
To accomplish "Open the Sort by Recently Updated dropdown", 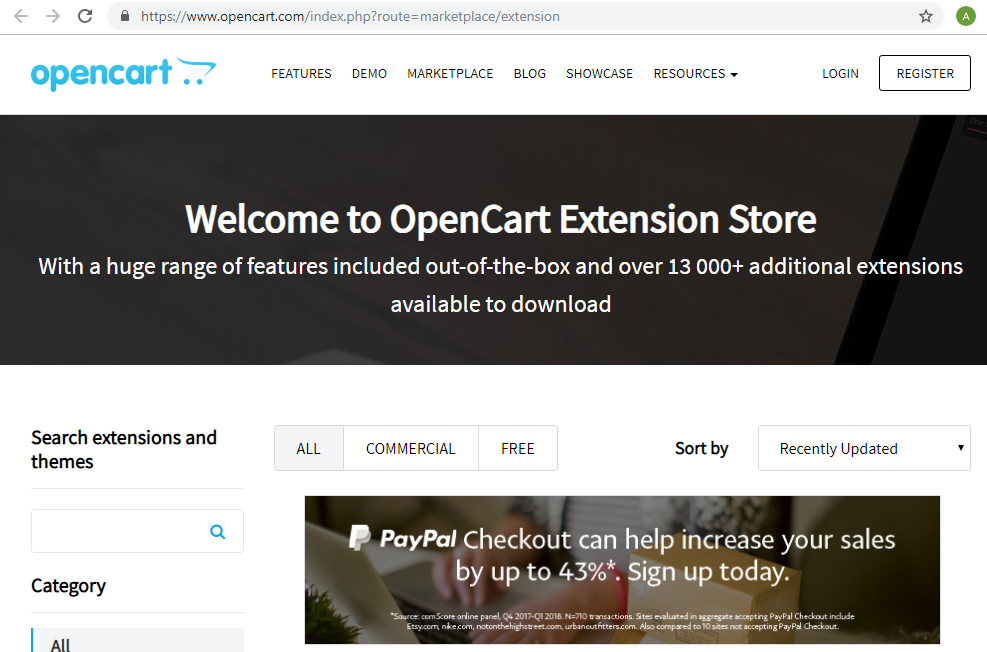I will pyautogui.click(x=864, y=448).
